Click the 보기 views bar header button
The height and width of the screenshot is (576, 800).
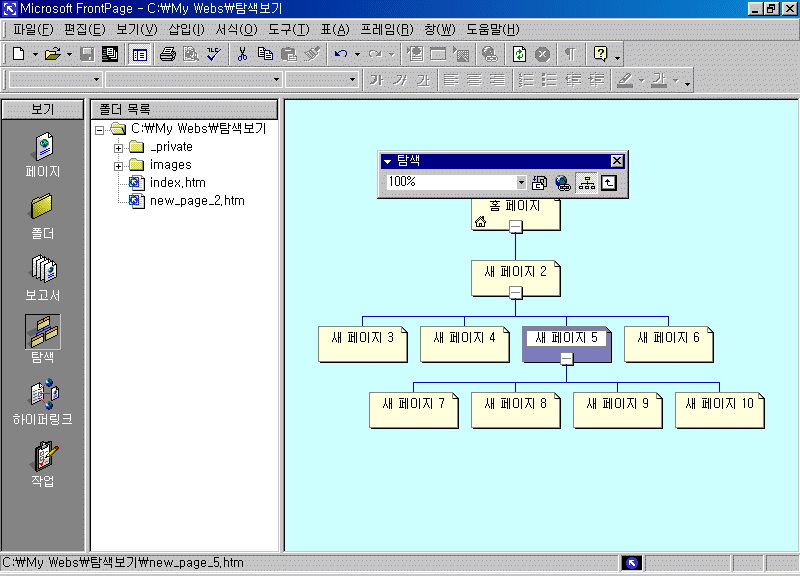tap(43, 109)
